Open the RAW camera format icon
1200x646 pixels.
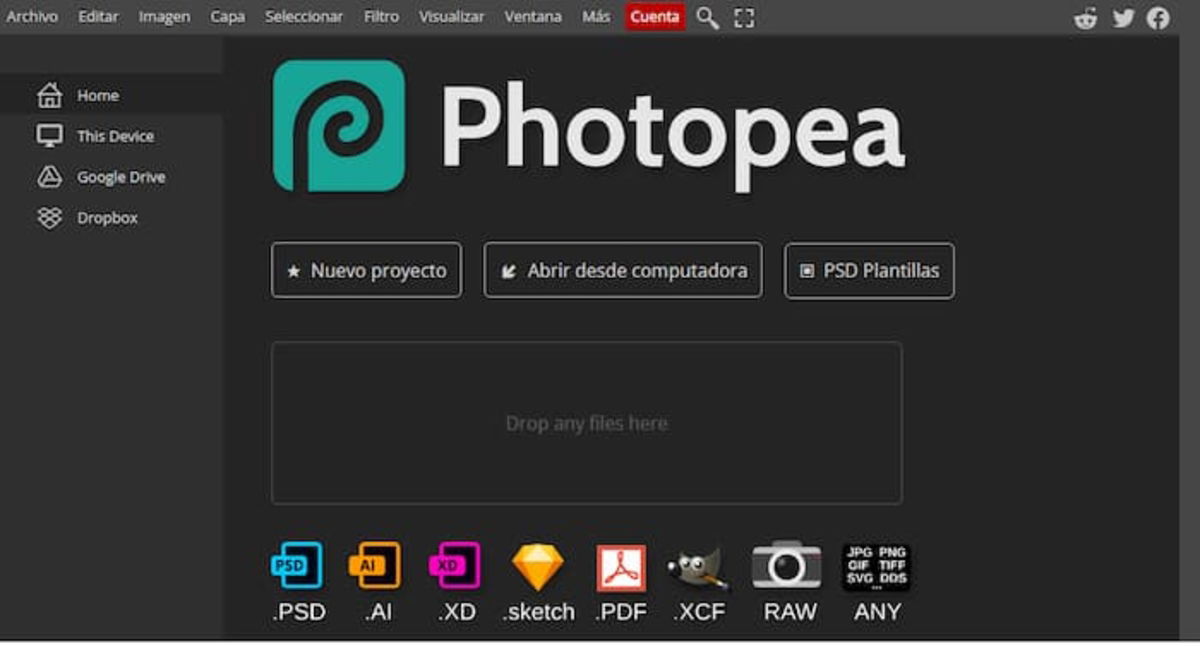[788, 568]
